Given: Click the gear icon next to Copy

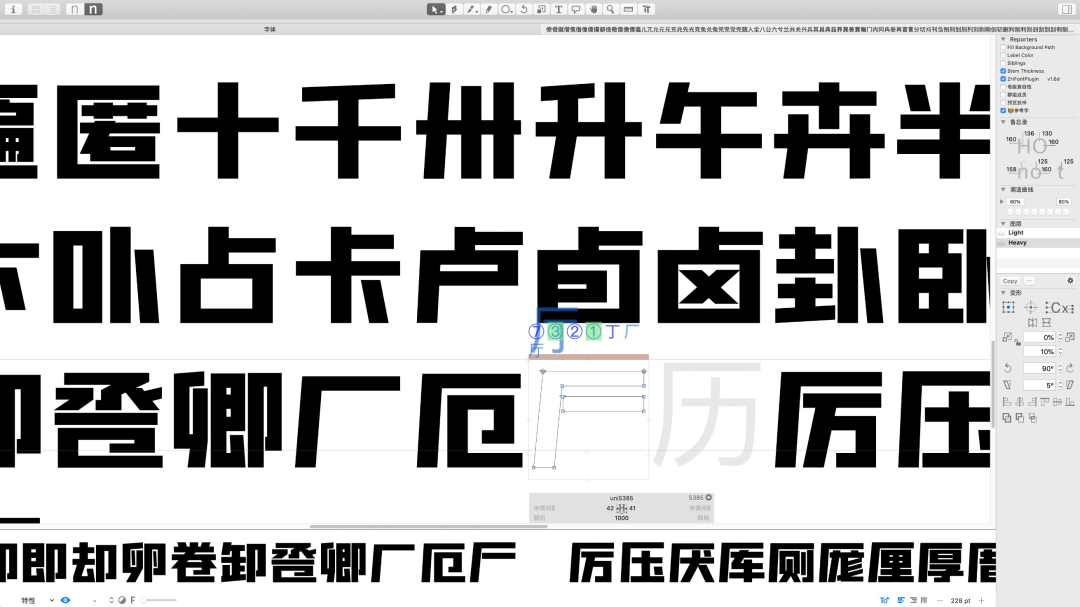Looking at the screenshot, I should (1071, 281).
